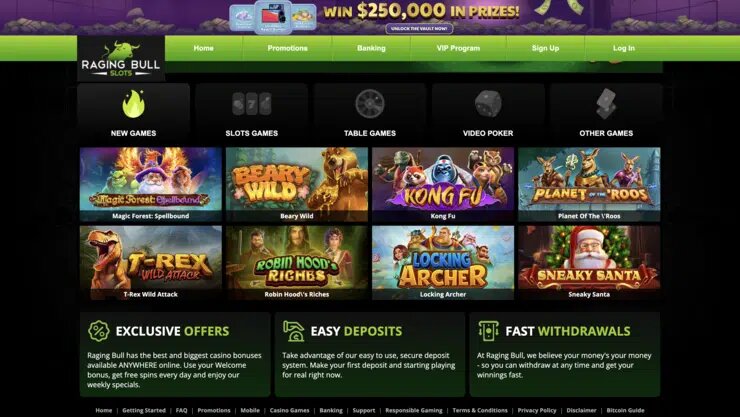The height and width of the screenshot is (417, 740).
Task: Click the Log In button
Action: coord(623,48)
